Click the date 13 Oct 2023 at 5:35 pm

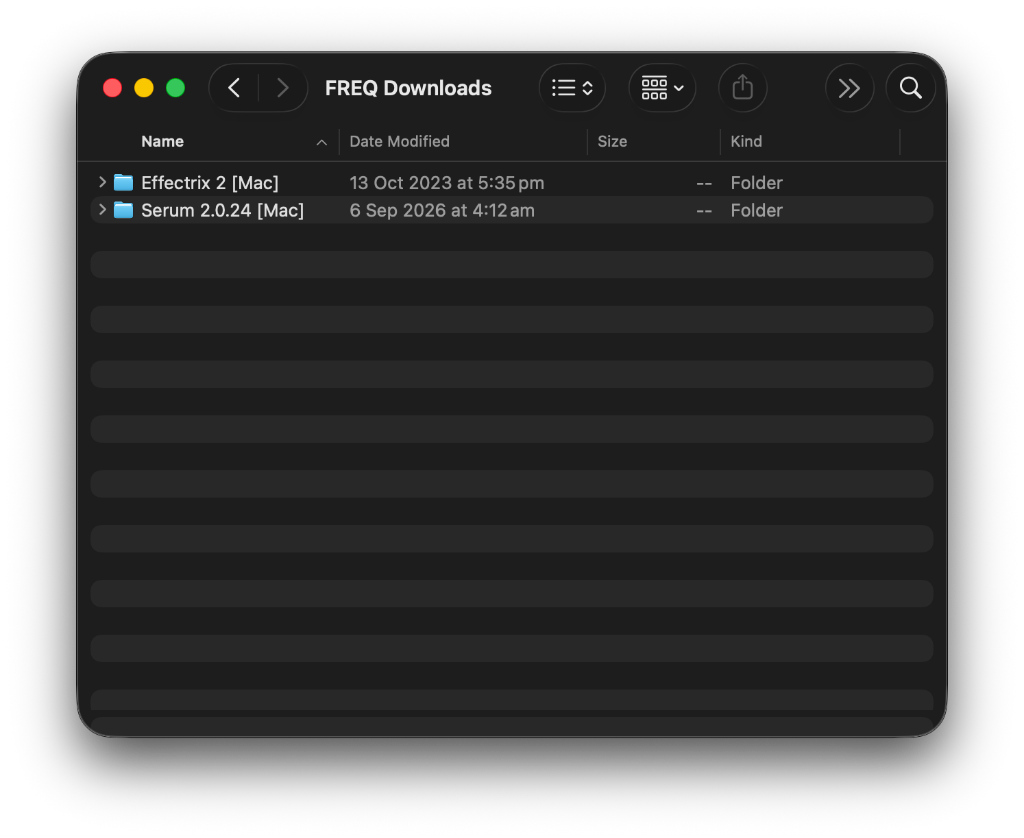447,182
